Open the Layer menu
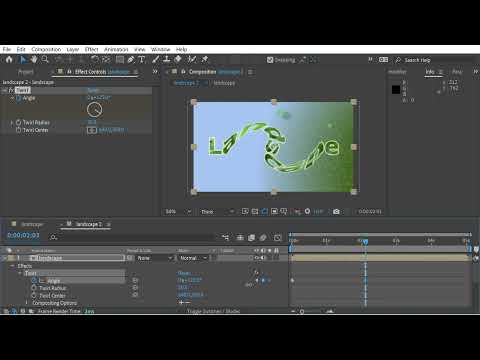The height and width of the screenshot is (360, 480). (x=73, y=49)
